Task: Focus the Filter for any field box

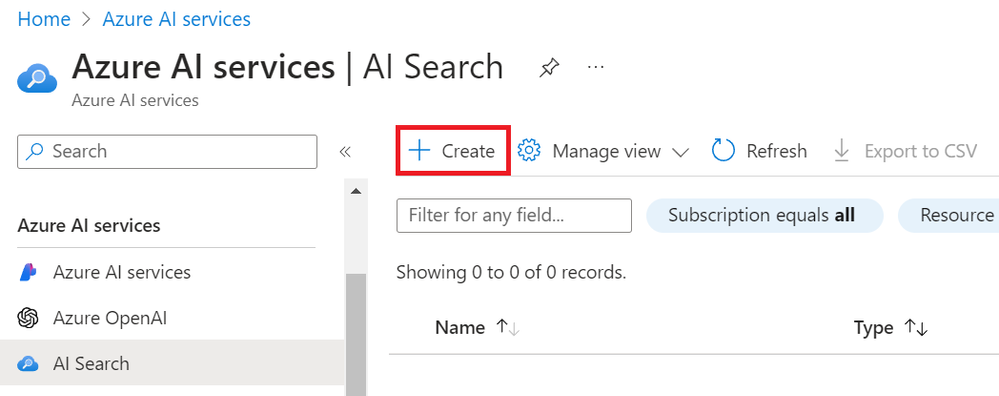Action: tap(514, 215)
